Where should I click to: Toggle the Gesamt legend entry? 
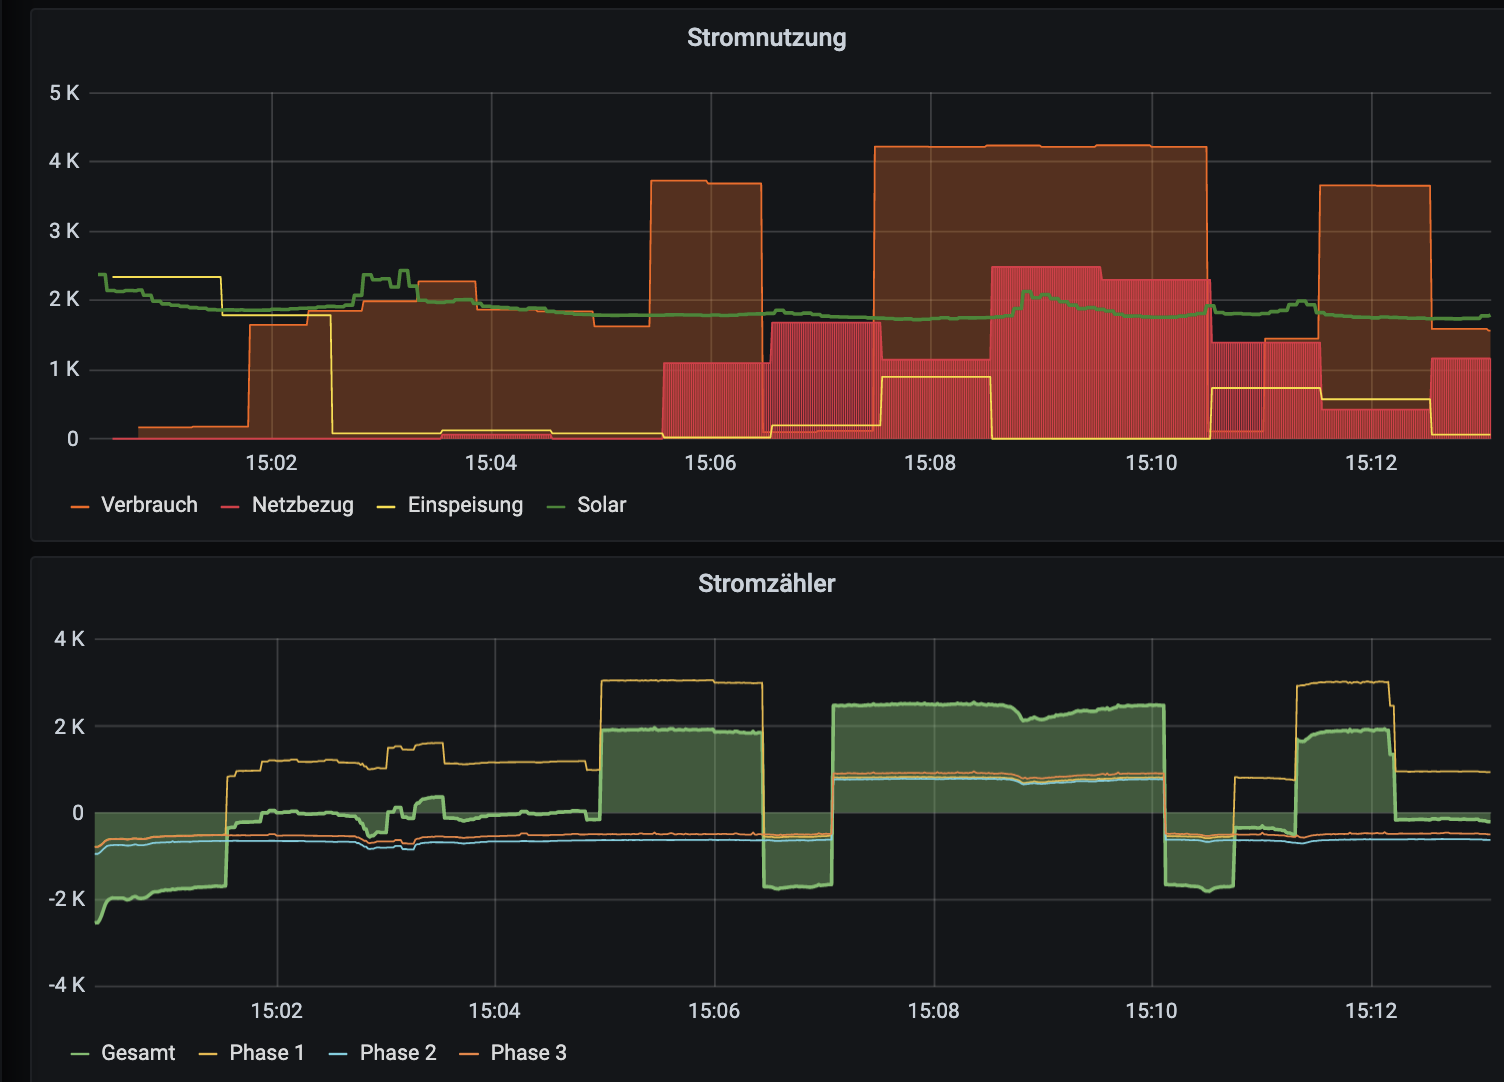coord(138,1053)
